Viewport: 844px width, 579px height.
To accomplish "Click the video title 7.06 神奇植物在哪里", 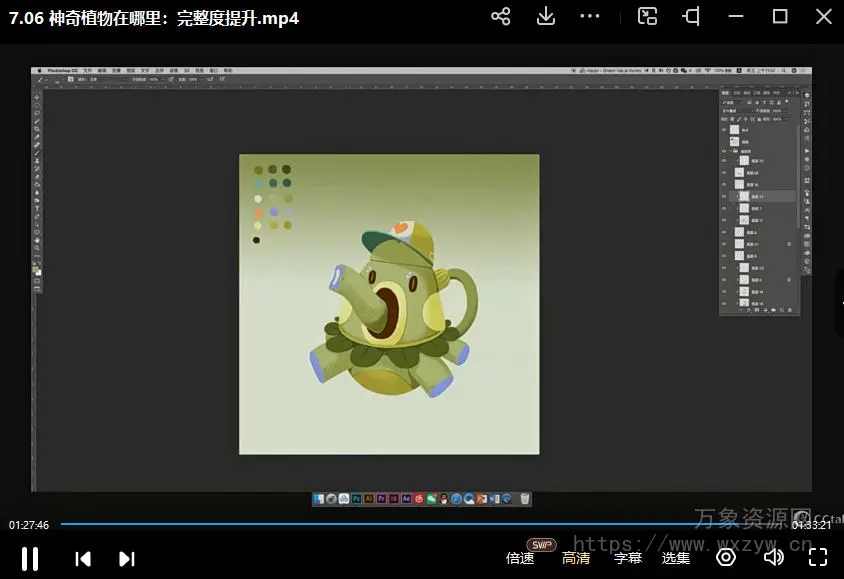I will click(x=154, y=18).
